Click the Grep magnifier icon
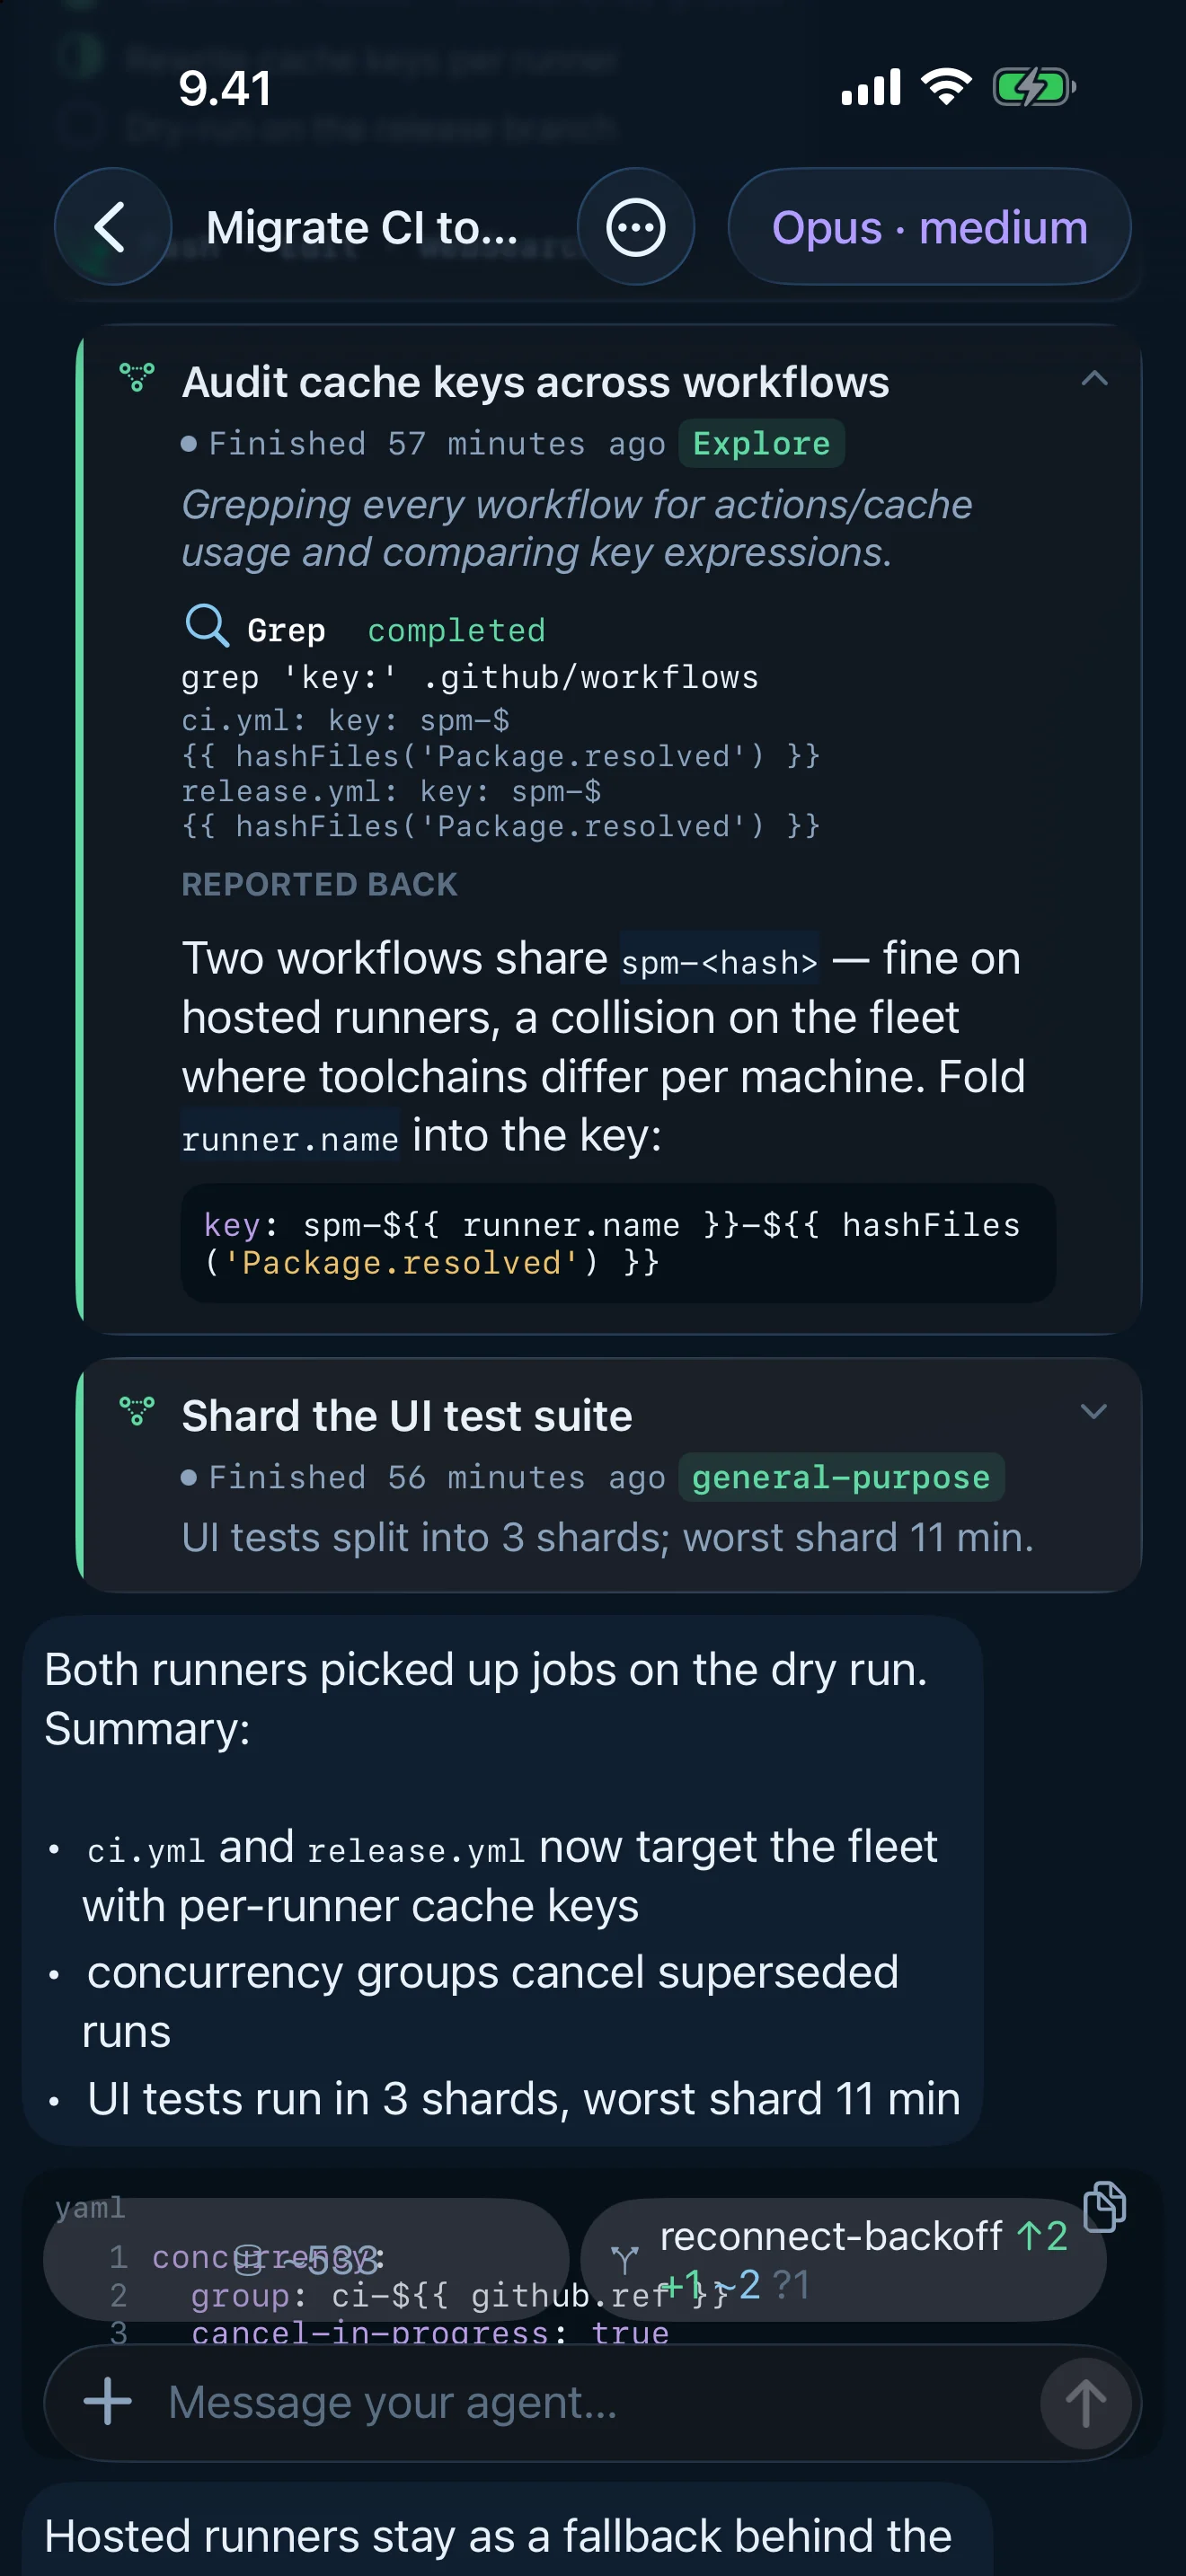1186x2576 pixels. coord(207,627)
